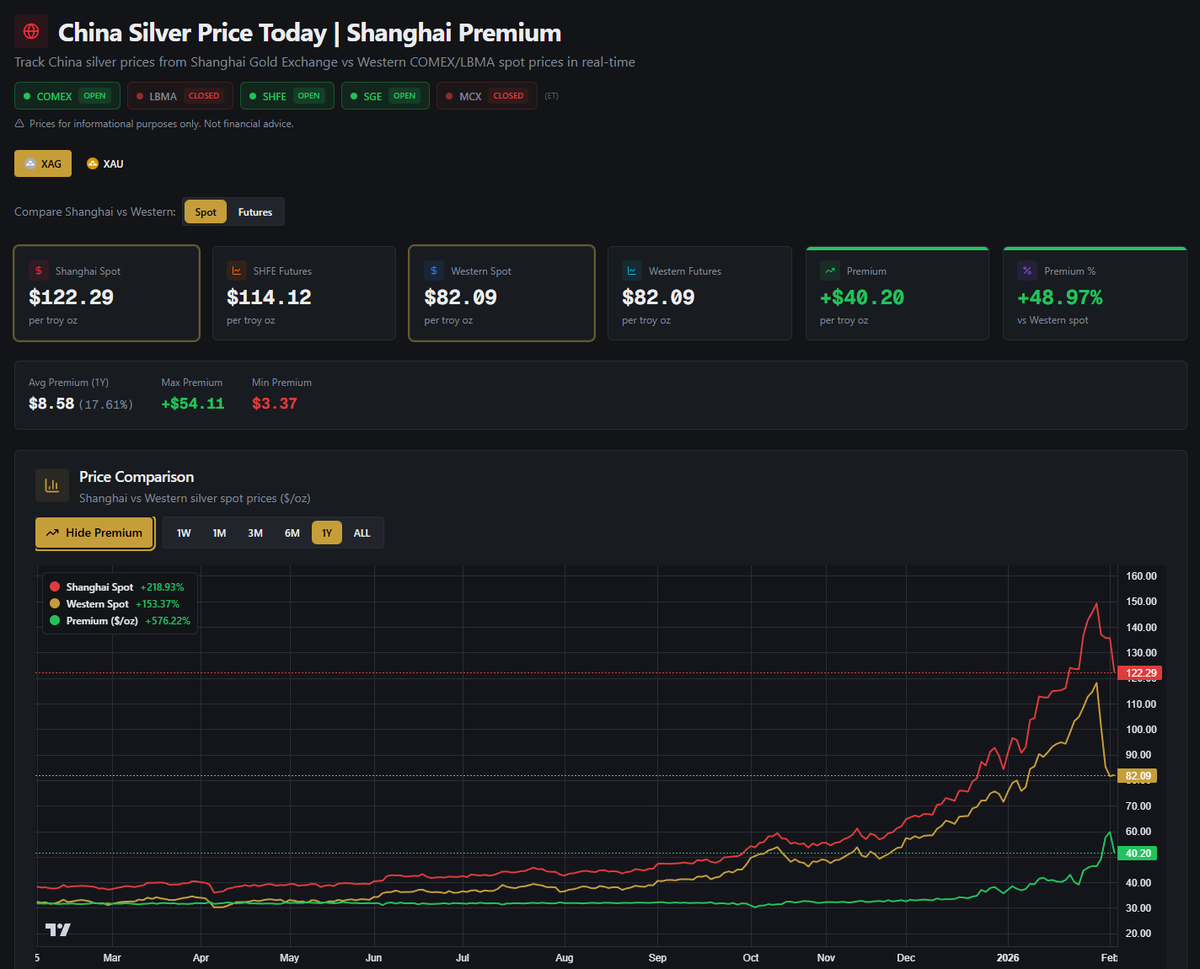Set chart range to 1M

click(219, 533)
